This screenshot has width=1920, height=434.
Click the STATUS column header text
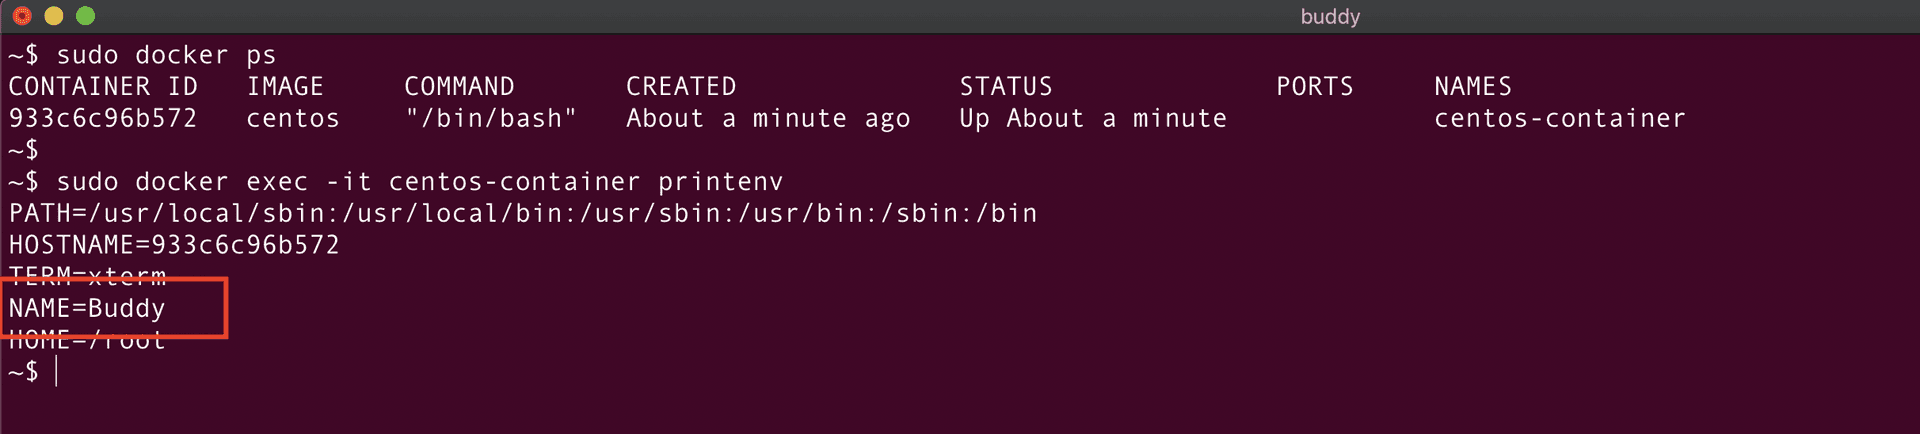(x=1006, y=87)
